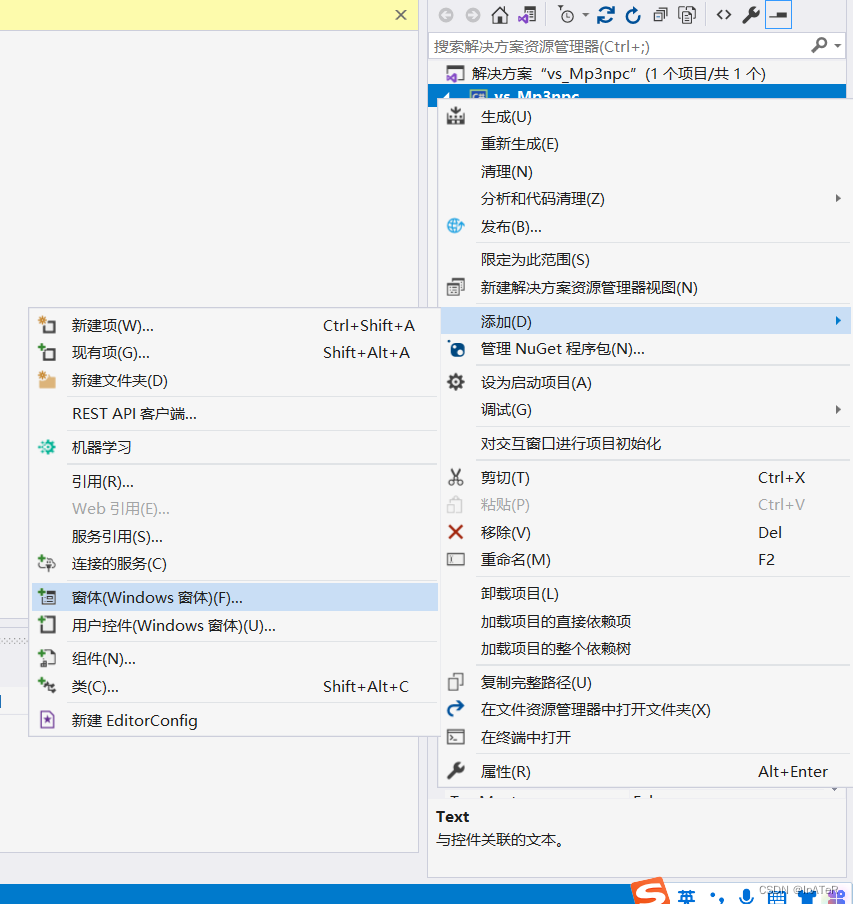Viewport: 853px width, 904px height.
Task: Expand the 添加(D) submenu arrow
Action: click(x=840, y=321)
